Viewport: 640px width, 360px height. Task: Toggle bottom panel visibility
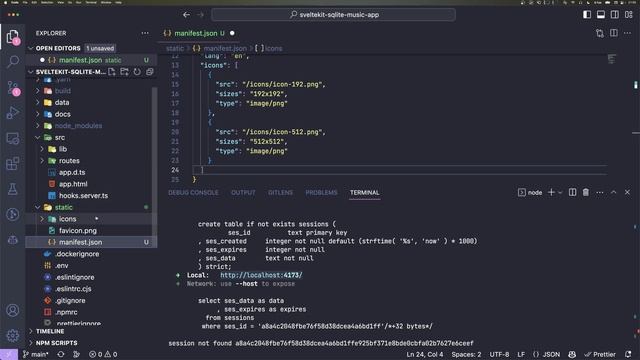pyautogui.click(x=601, y=15)
